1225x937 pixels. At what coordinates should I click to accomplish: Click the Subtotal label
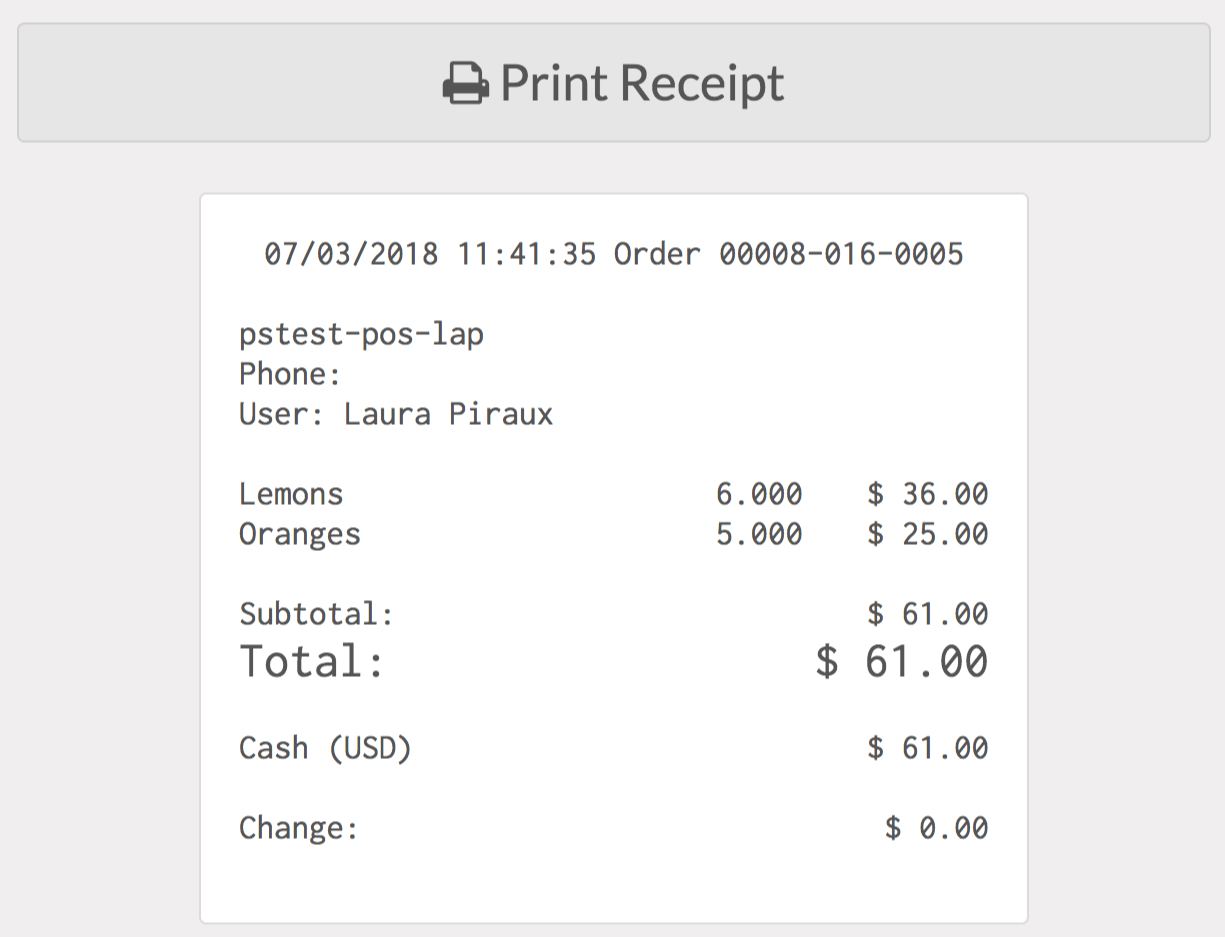tap(316, 614)
